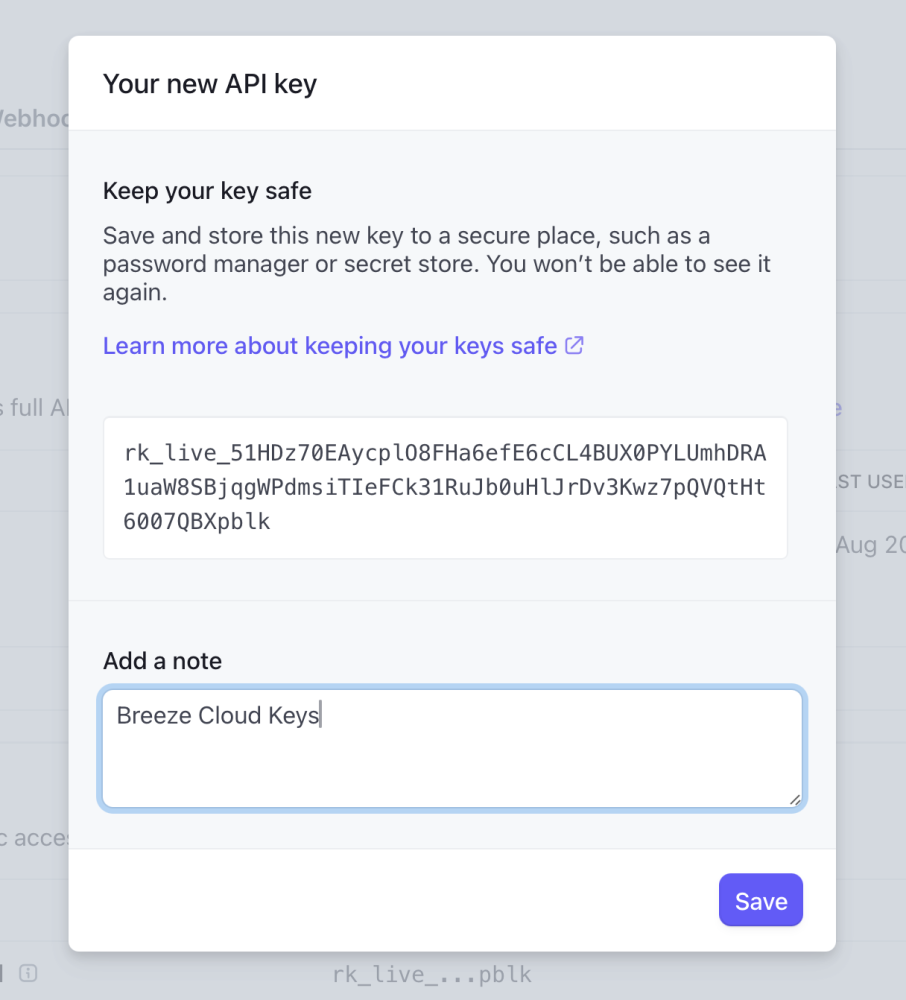This screenshot has height=1000, width=906.
Task: Click the "Keep your key safe" heading
Action: coord(207,191)
